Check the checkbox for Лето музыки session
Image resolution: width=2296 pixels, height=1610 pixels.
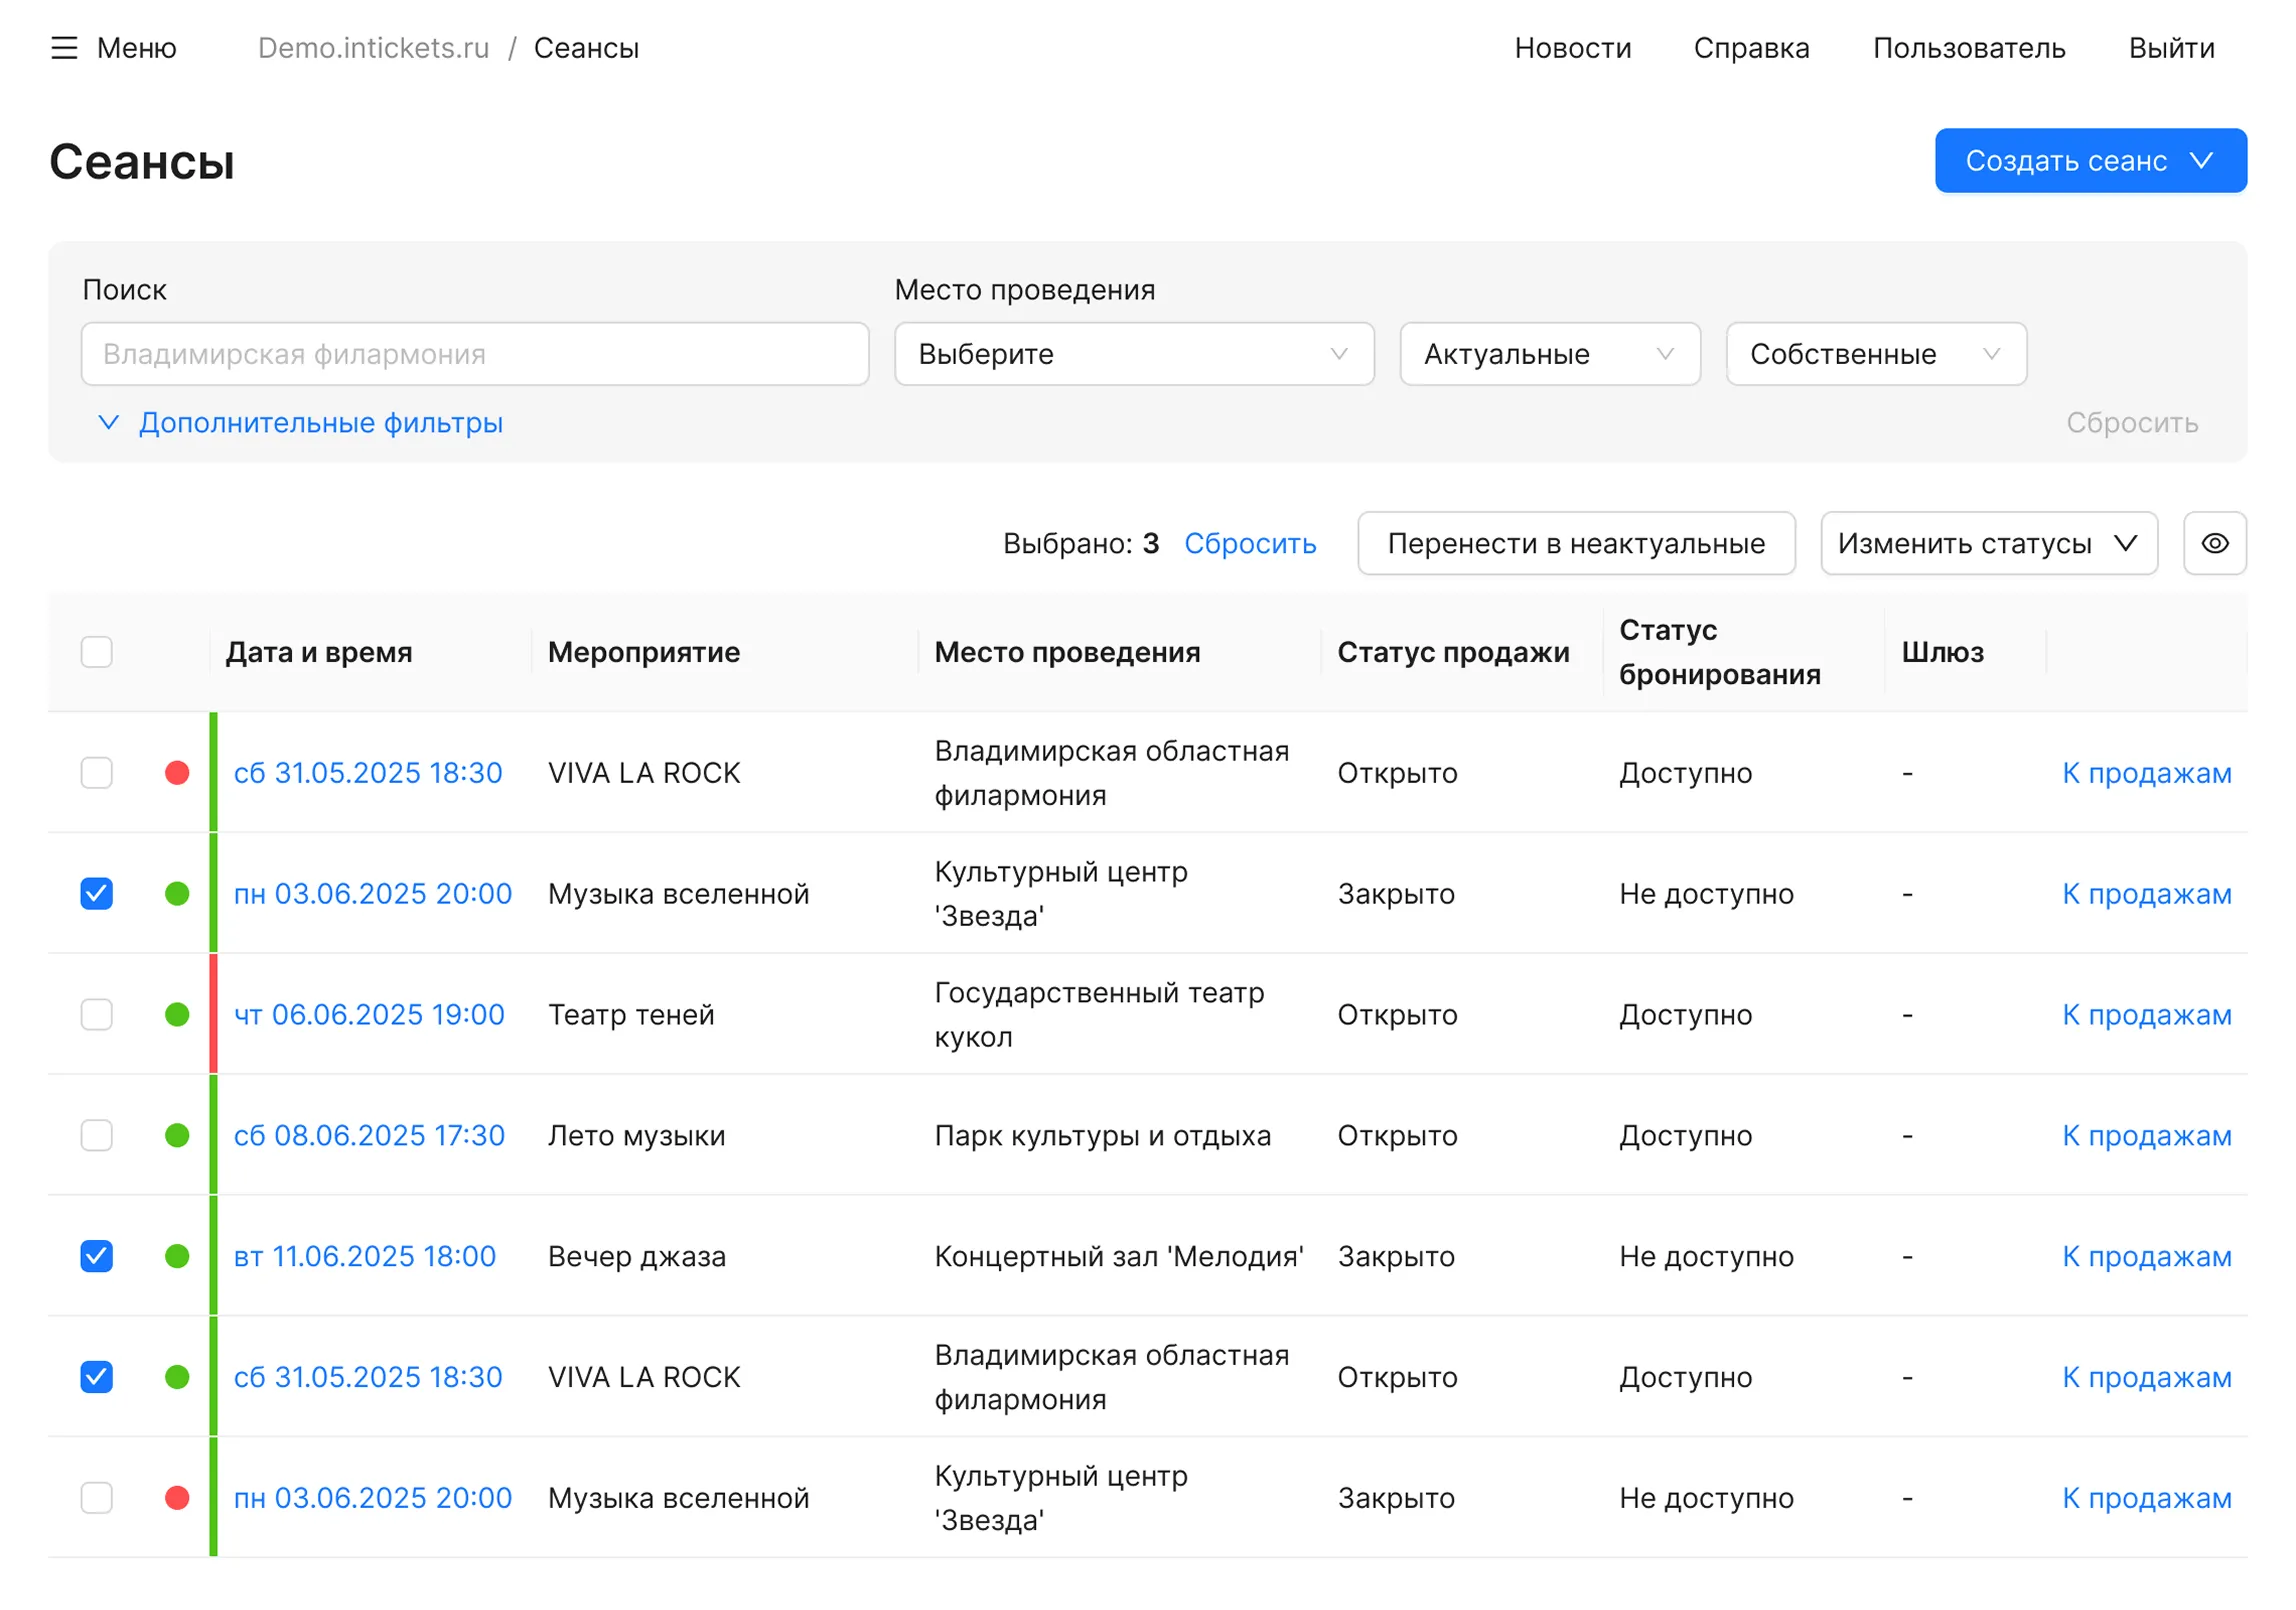(x=96, y=1135)
